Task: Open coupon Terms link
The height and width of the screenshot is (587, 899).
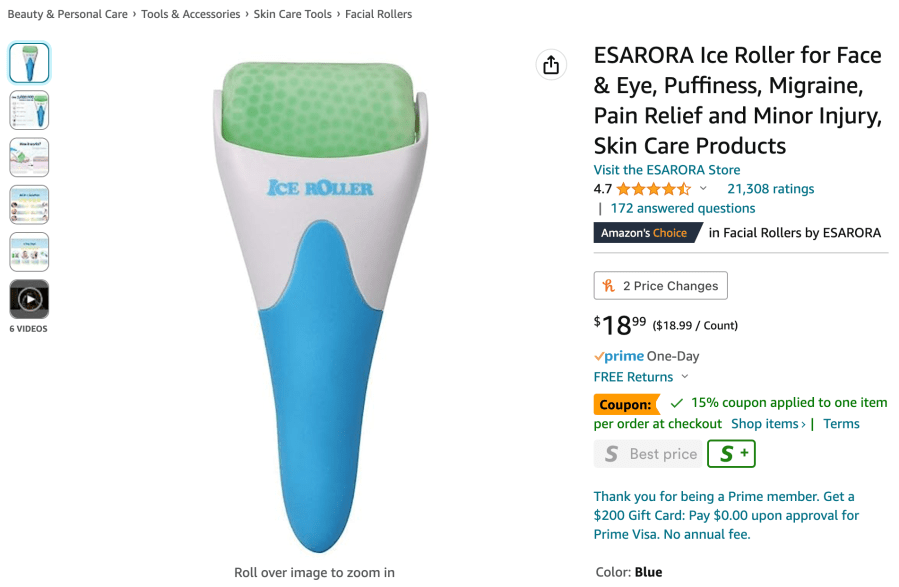Action: [841, 424]
